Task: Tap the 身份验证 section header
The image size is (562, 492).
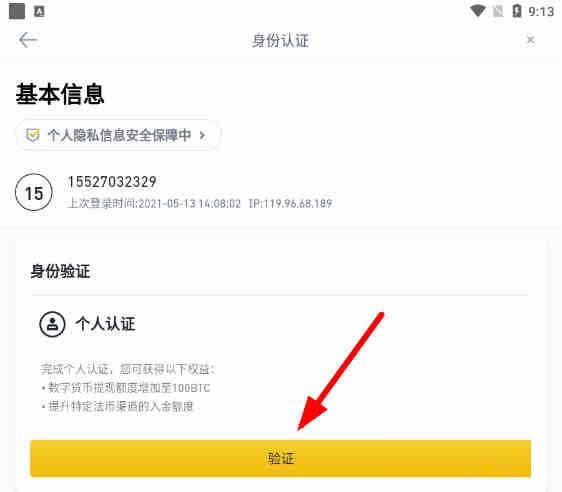Action: pyautogui.click(x=60, y=271)
